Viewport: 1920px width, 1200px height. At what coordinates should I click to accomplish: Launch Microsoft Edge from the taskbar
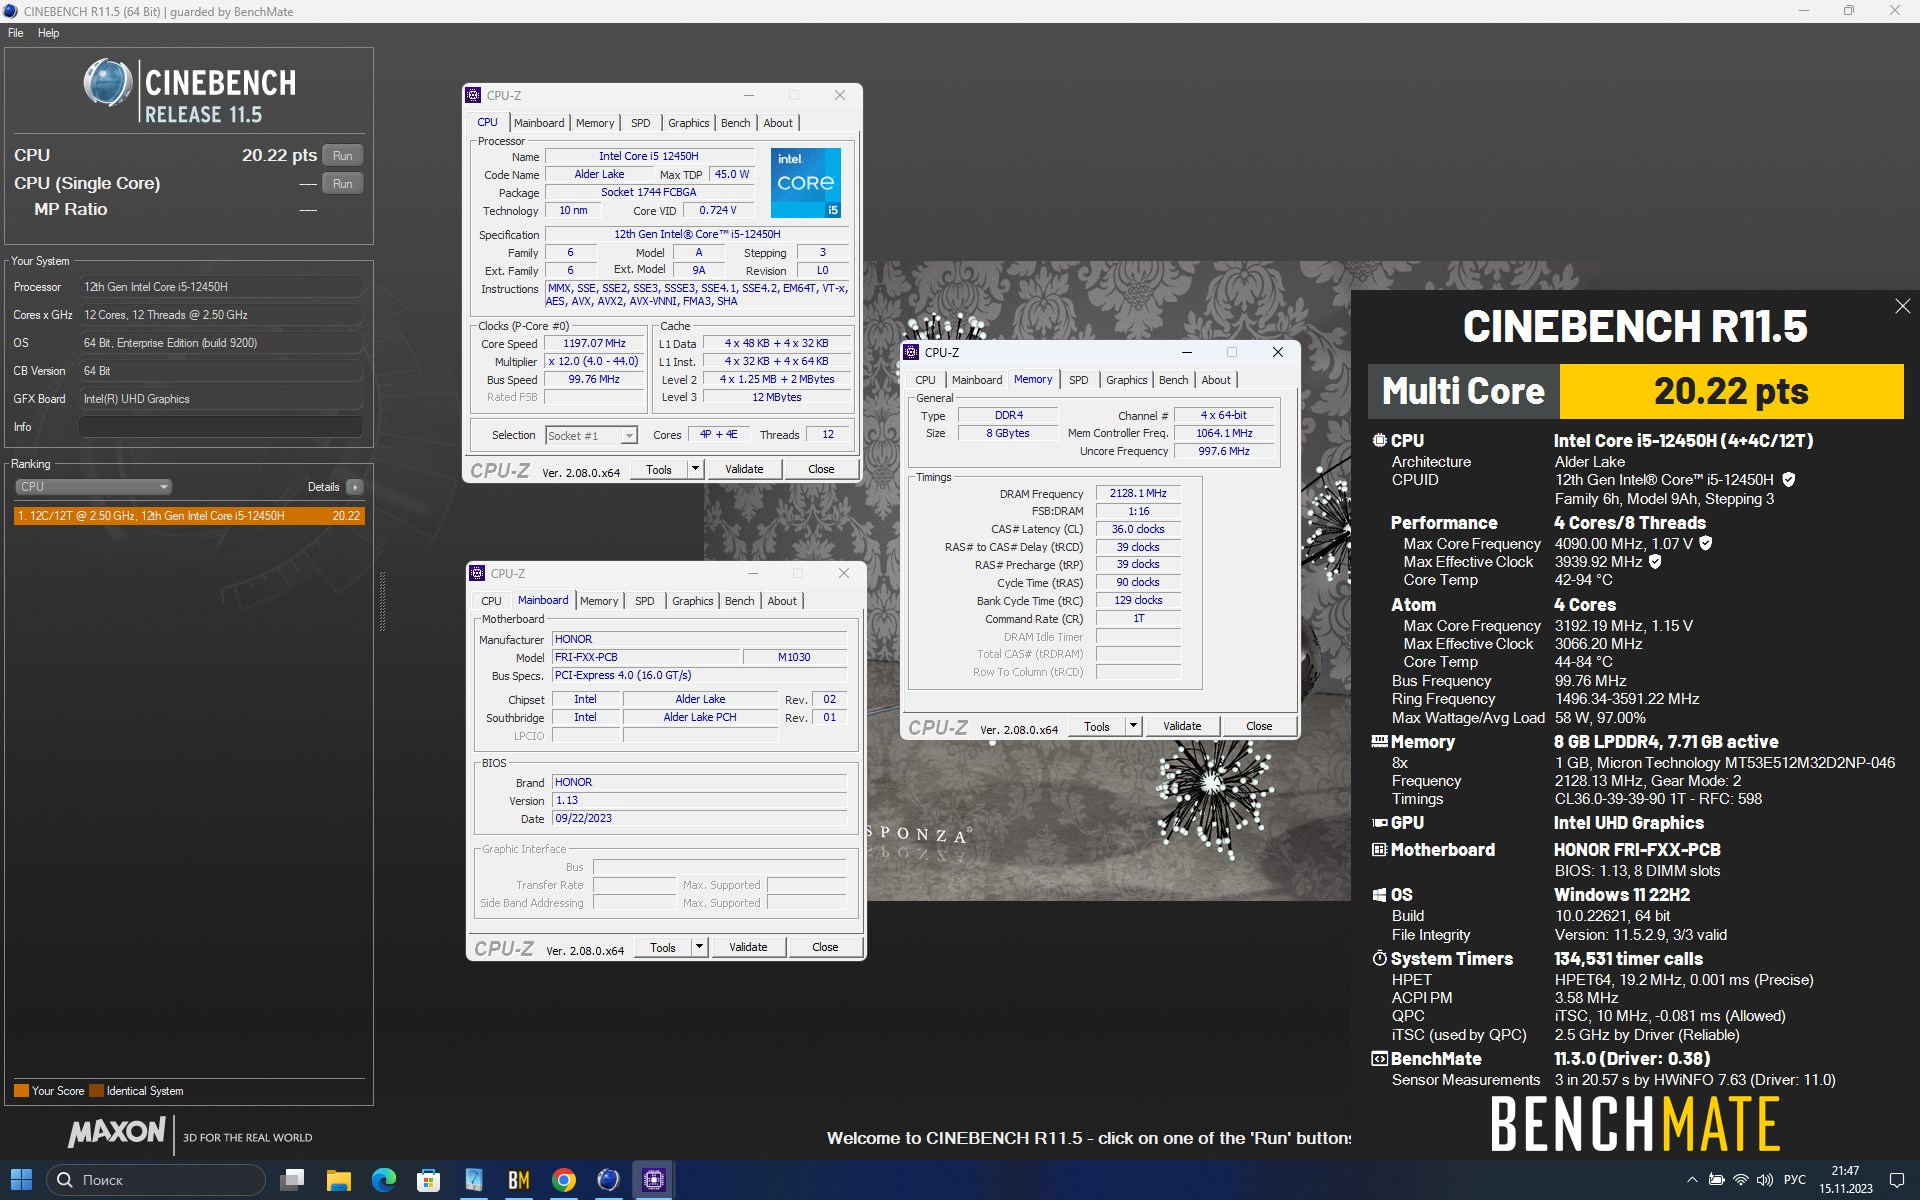pos(383,1180)
